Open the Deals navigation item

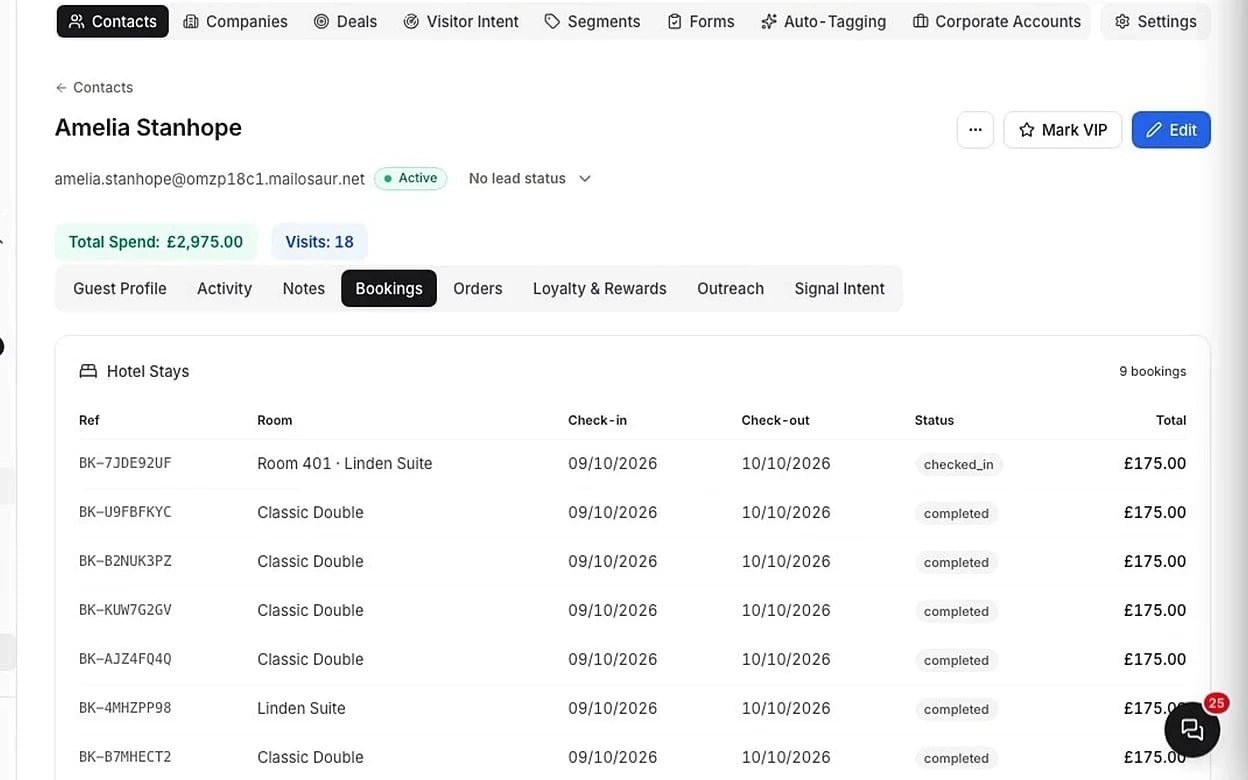coord(345,21)
